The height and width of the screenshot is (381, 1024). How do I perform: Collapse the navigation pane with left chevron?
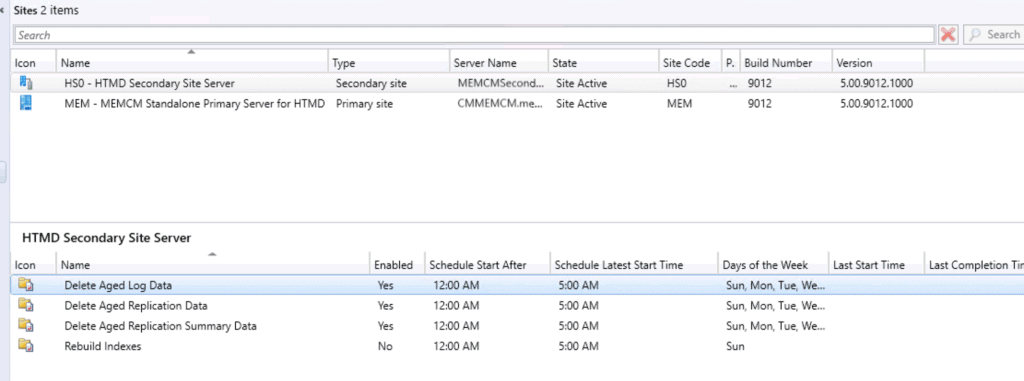[x=3, y=10]
